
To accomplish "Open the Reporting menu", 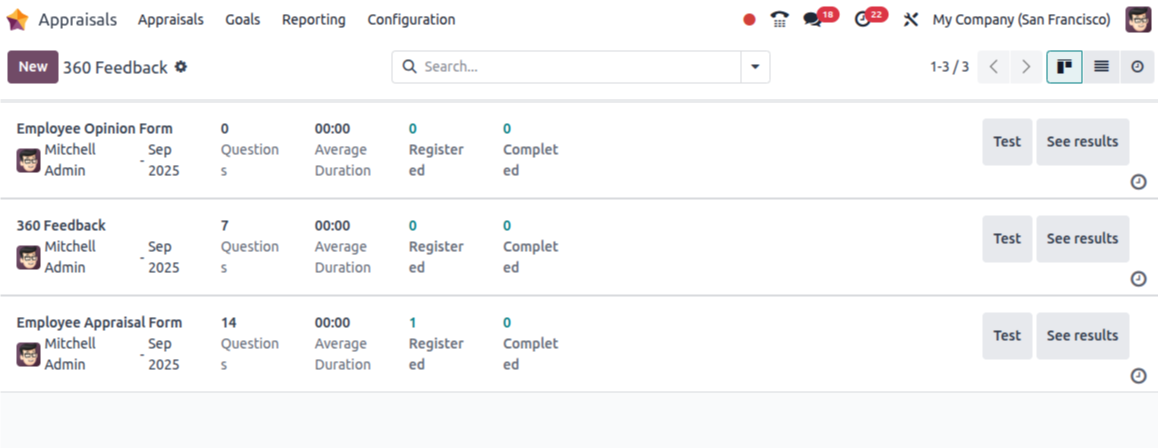I will pyautogui.click(x=314, y=20).
